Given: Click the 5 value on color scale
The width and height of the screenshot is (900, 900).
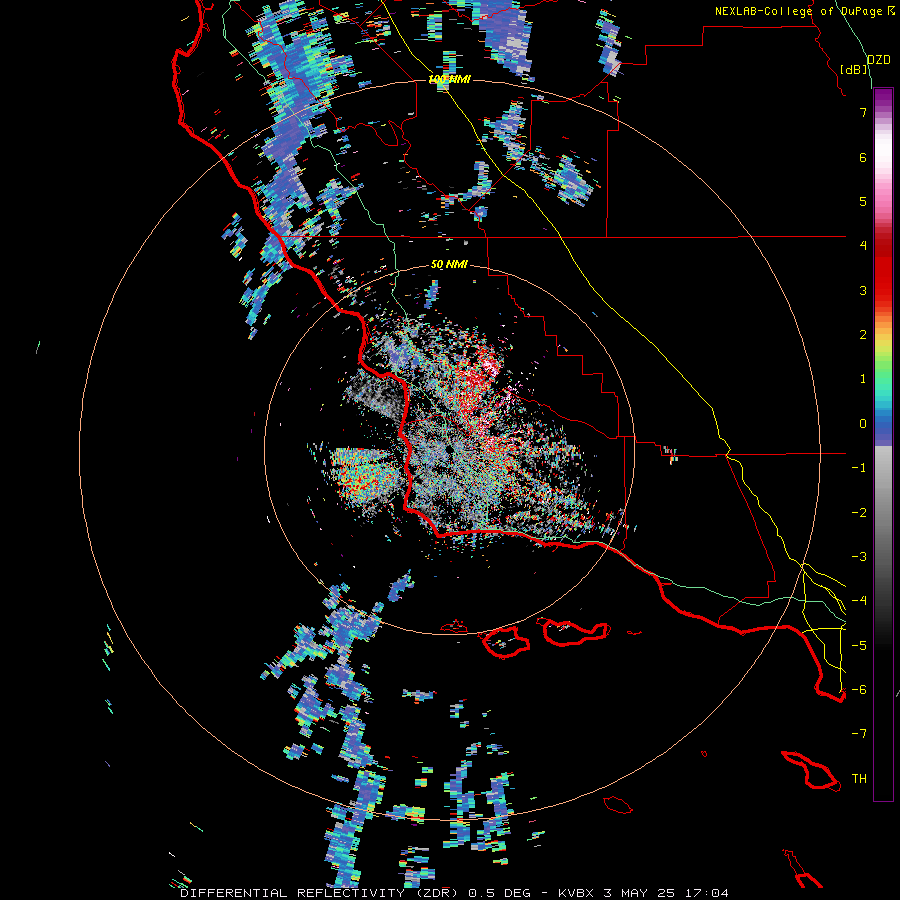Looking at the screenshot, I should pos(863,201).
